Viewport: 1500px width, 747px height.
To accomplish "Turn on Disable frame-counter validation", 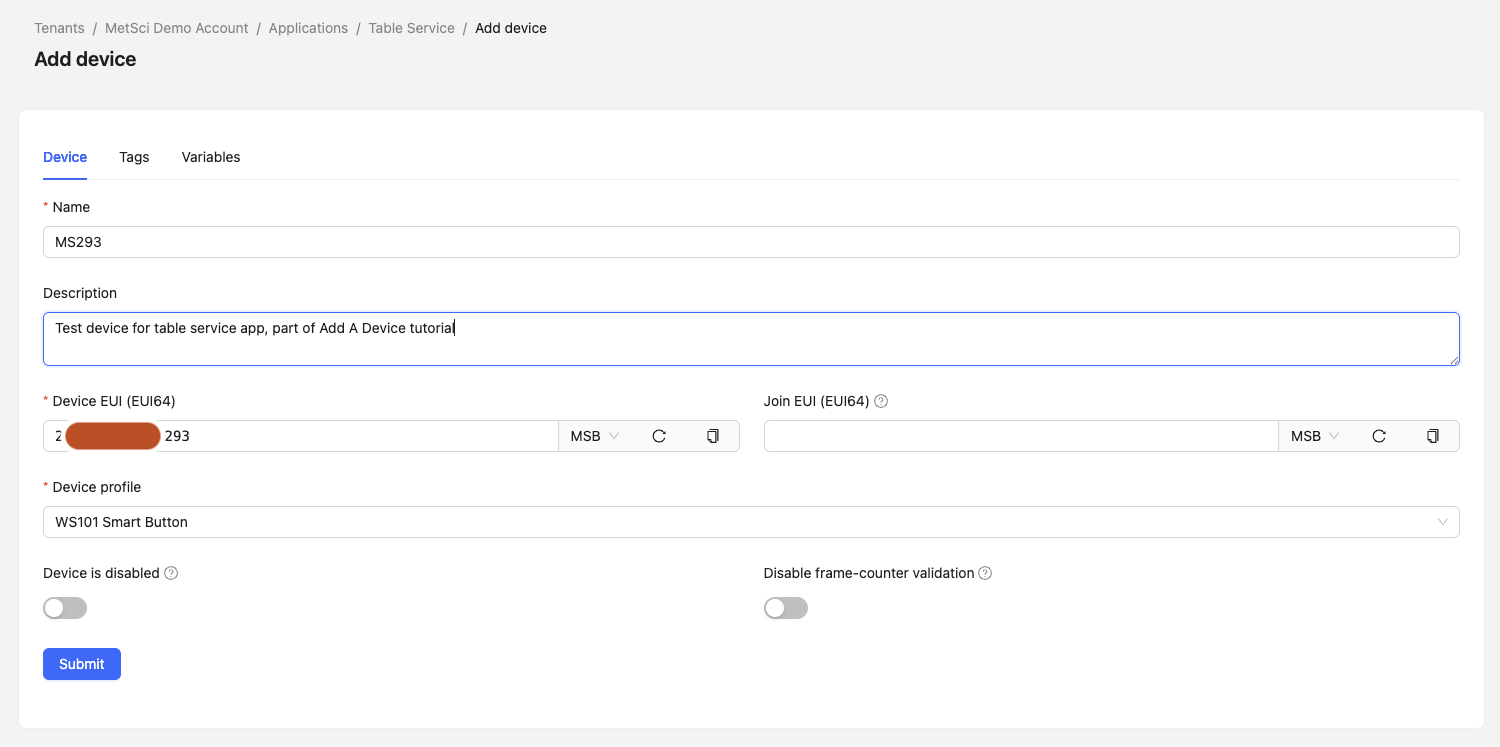I will coord(785,607).
